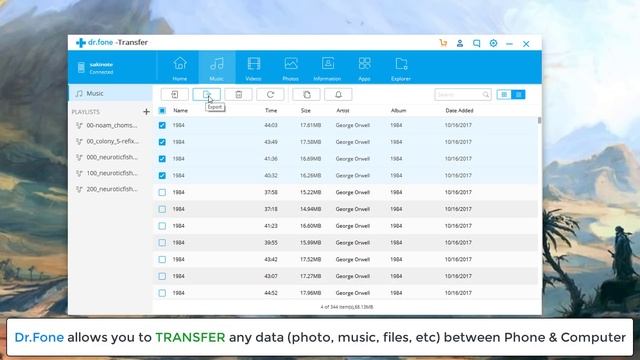Switch to the Videos tab
Viewport: 640px width, 360px height.
pos(253,68)
